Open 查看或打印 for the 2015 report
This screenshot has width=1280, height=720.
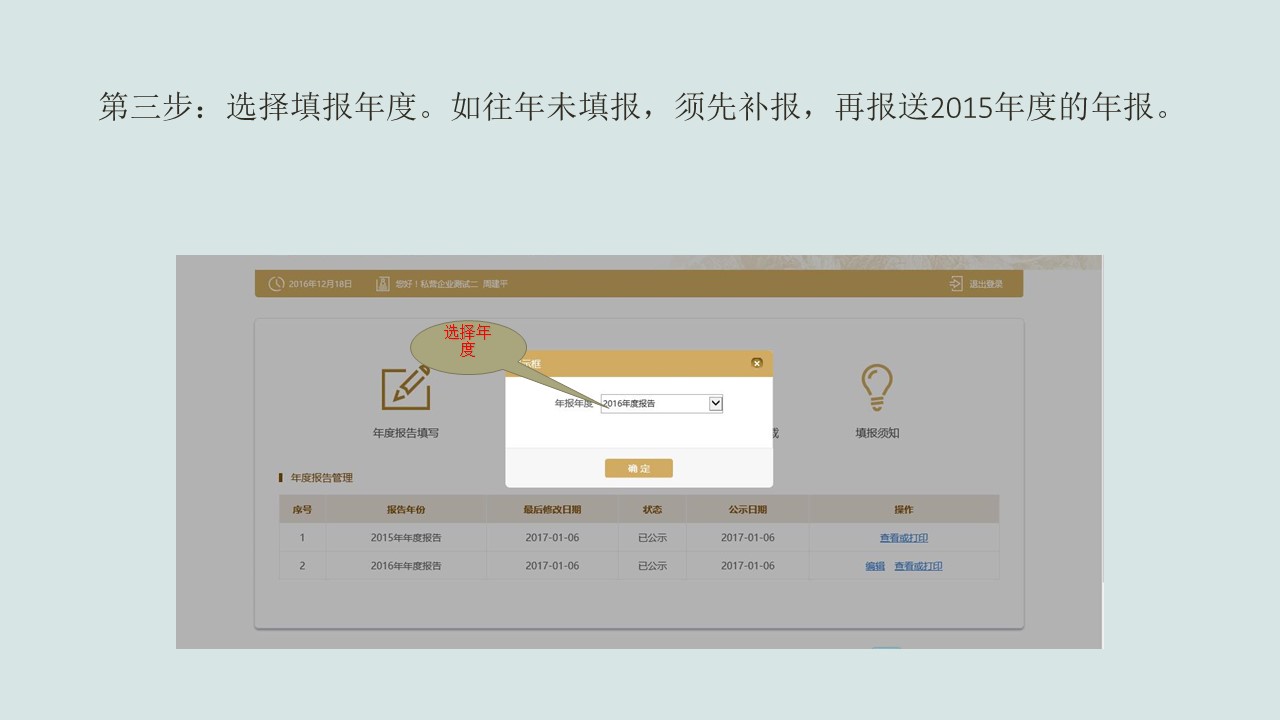point(904,538)
